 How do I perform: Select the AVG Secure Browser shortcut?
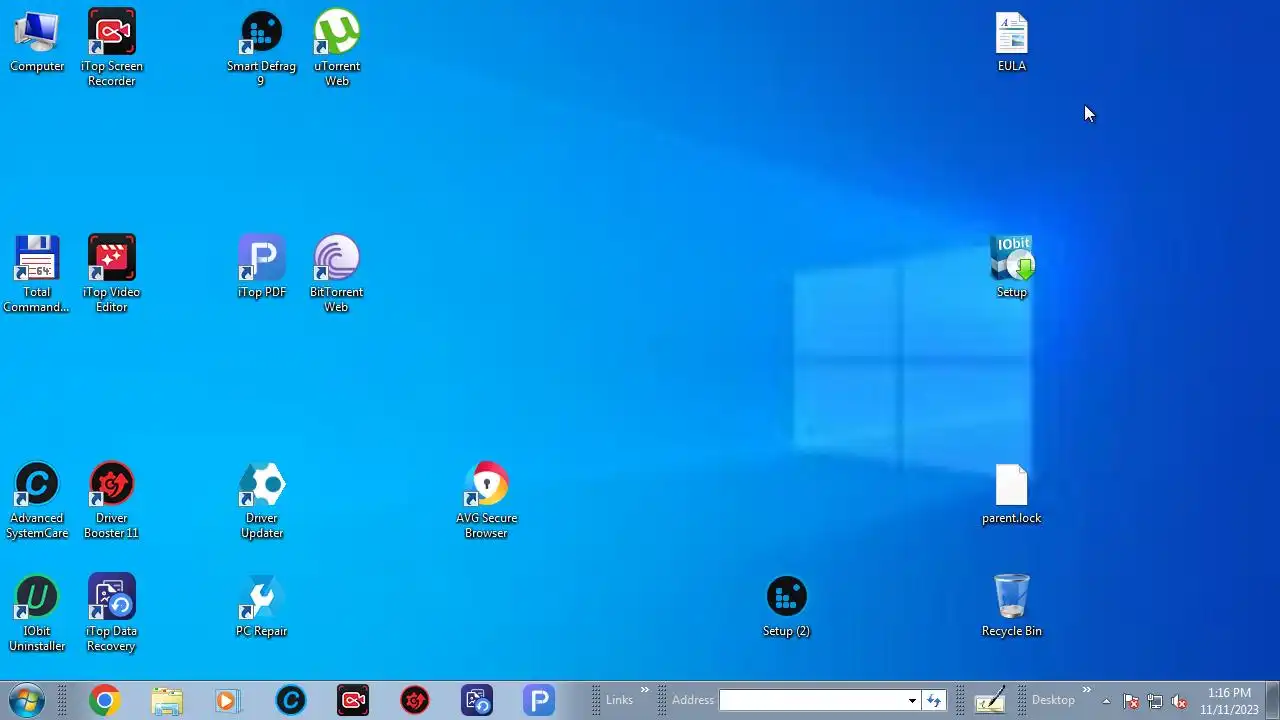(x=486, y=500)
